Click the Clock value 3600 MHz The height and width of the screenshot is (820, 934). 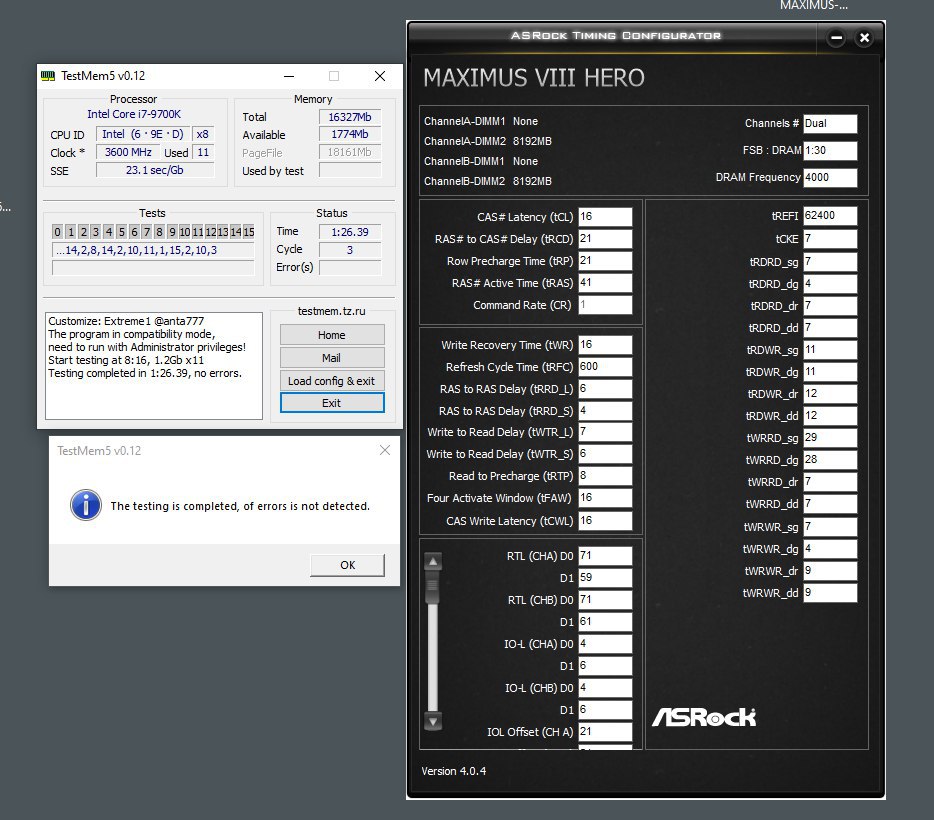(128, 152)
